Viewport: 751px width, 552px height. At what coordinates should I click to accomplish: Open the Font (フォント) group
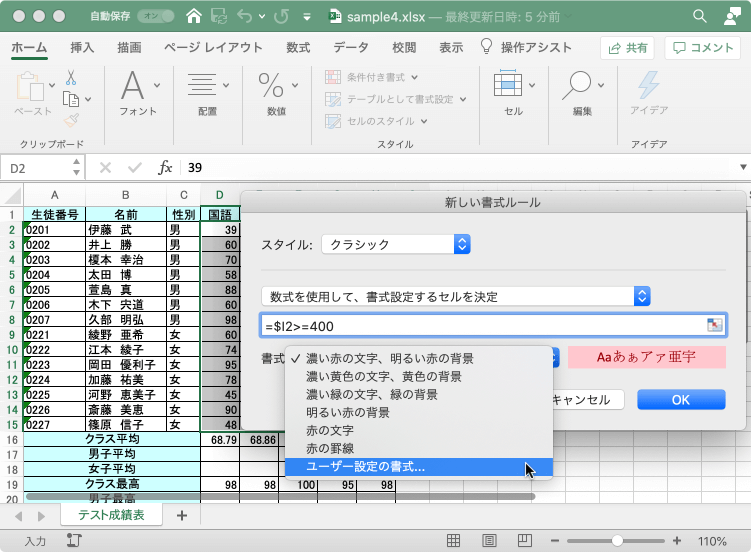[138, 93]
